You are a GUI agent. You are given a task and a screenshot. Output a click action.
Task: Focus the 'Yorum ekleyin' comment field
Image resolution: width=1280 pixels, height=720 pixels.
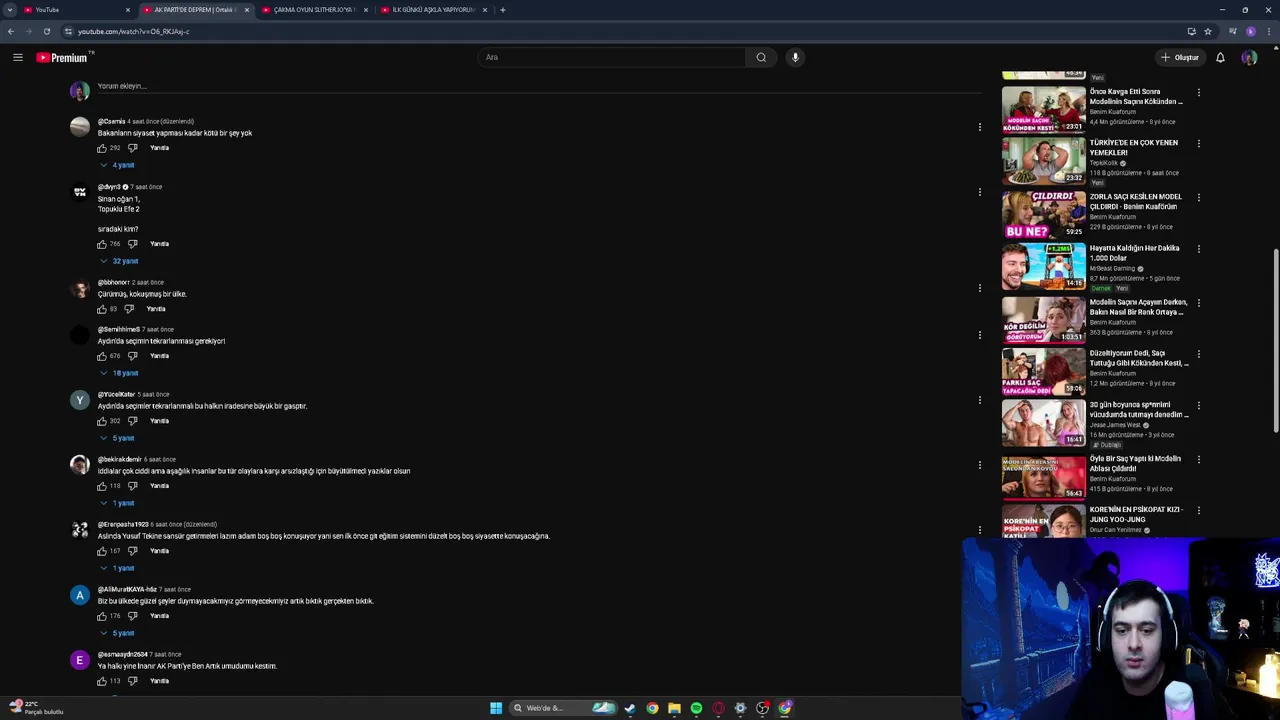coord(540,87)
